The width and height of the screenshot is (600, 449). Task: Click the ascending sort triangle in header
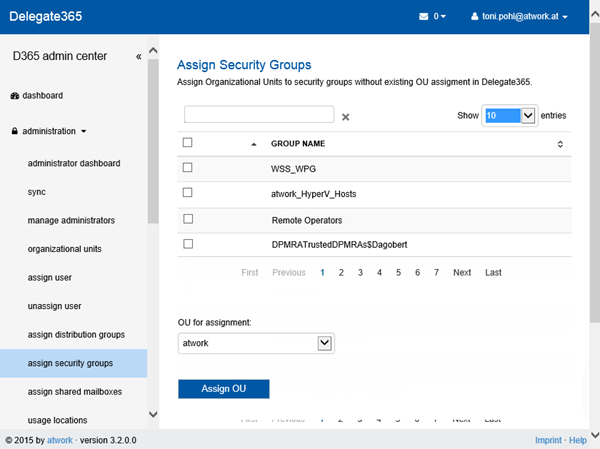(x=253, y=144)
